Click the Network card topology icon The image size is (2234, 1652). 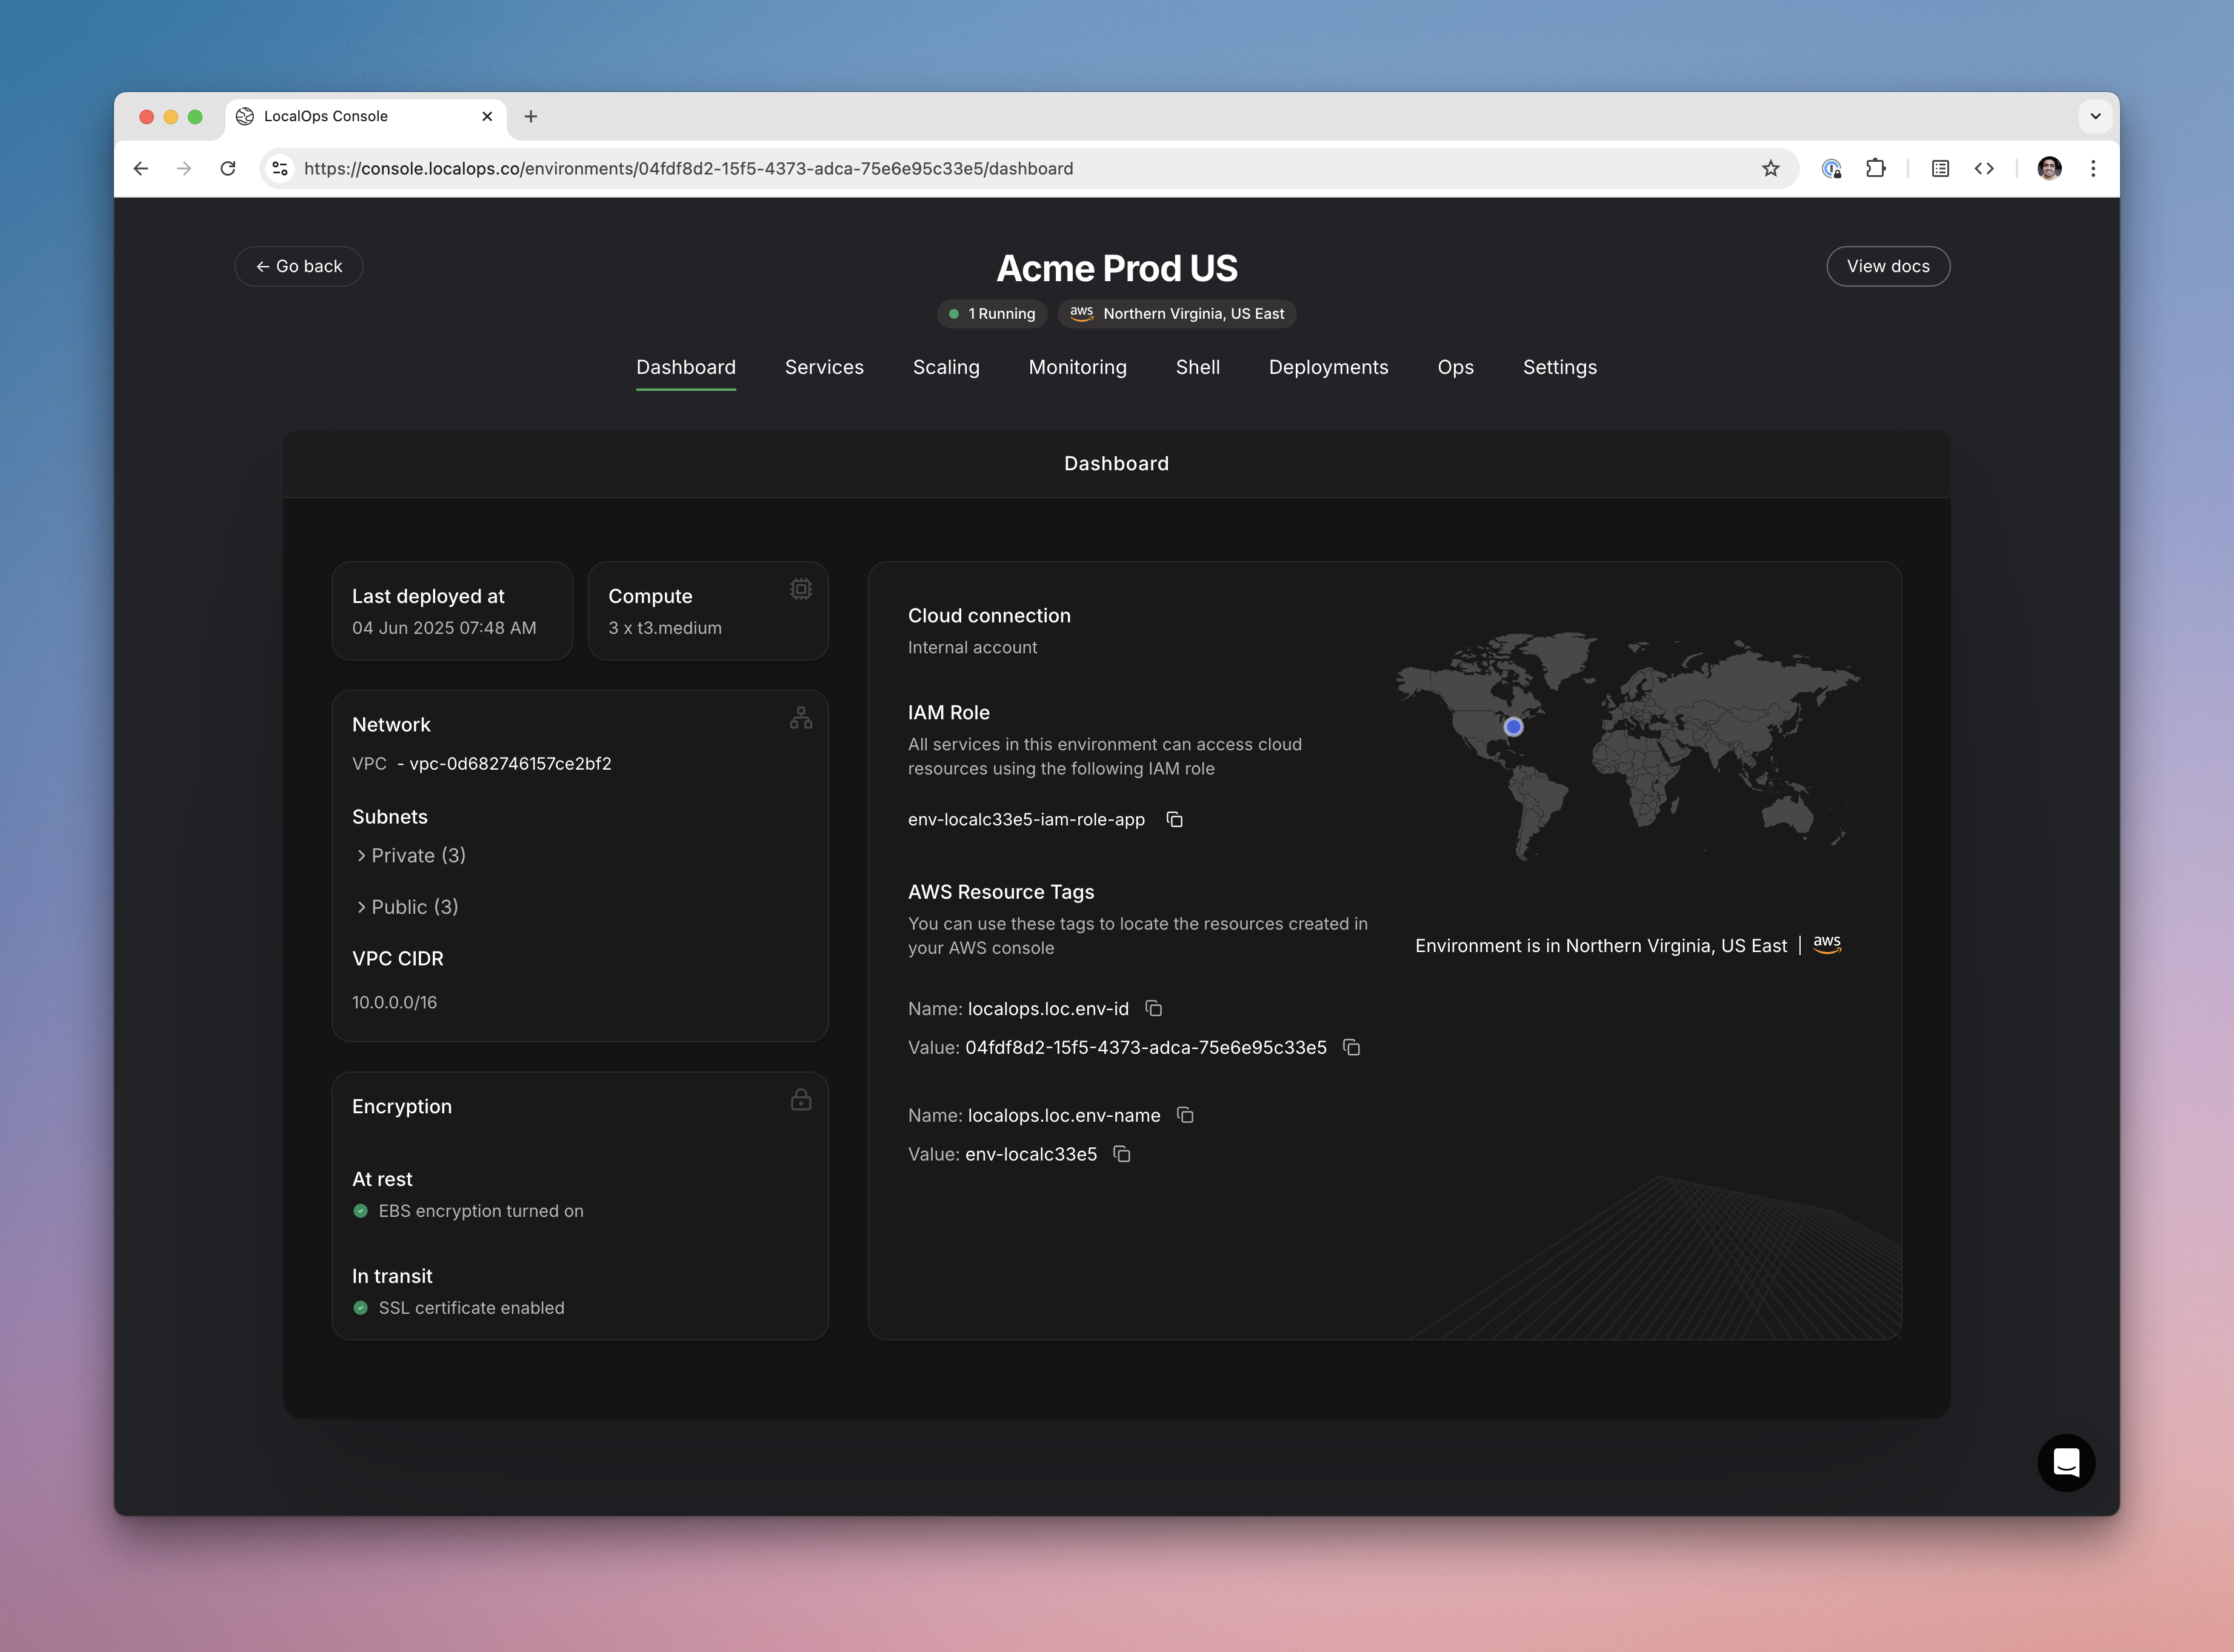[x=801, y=718]
